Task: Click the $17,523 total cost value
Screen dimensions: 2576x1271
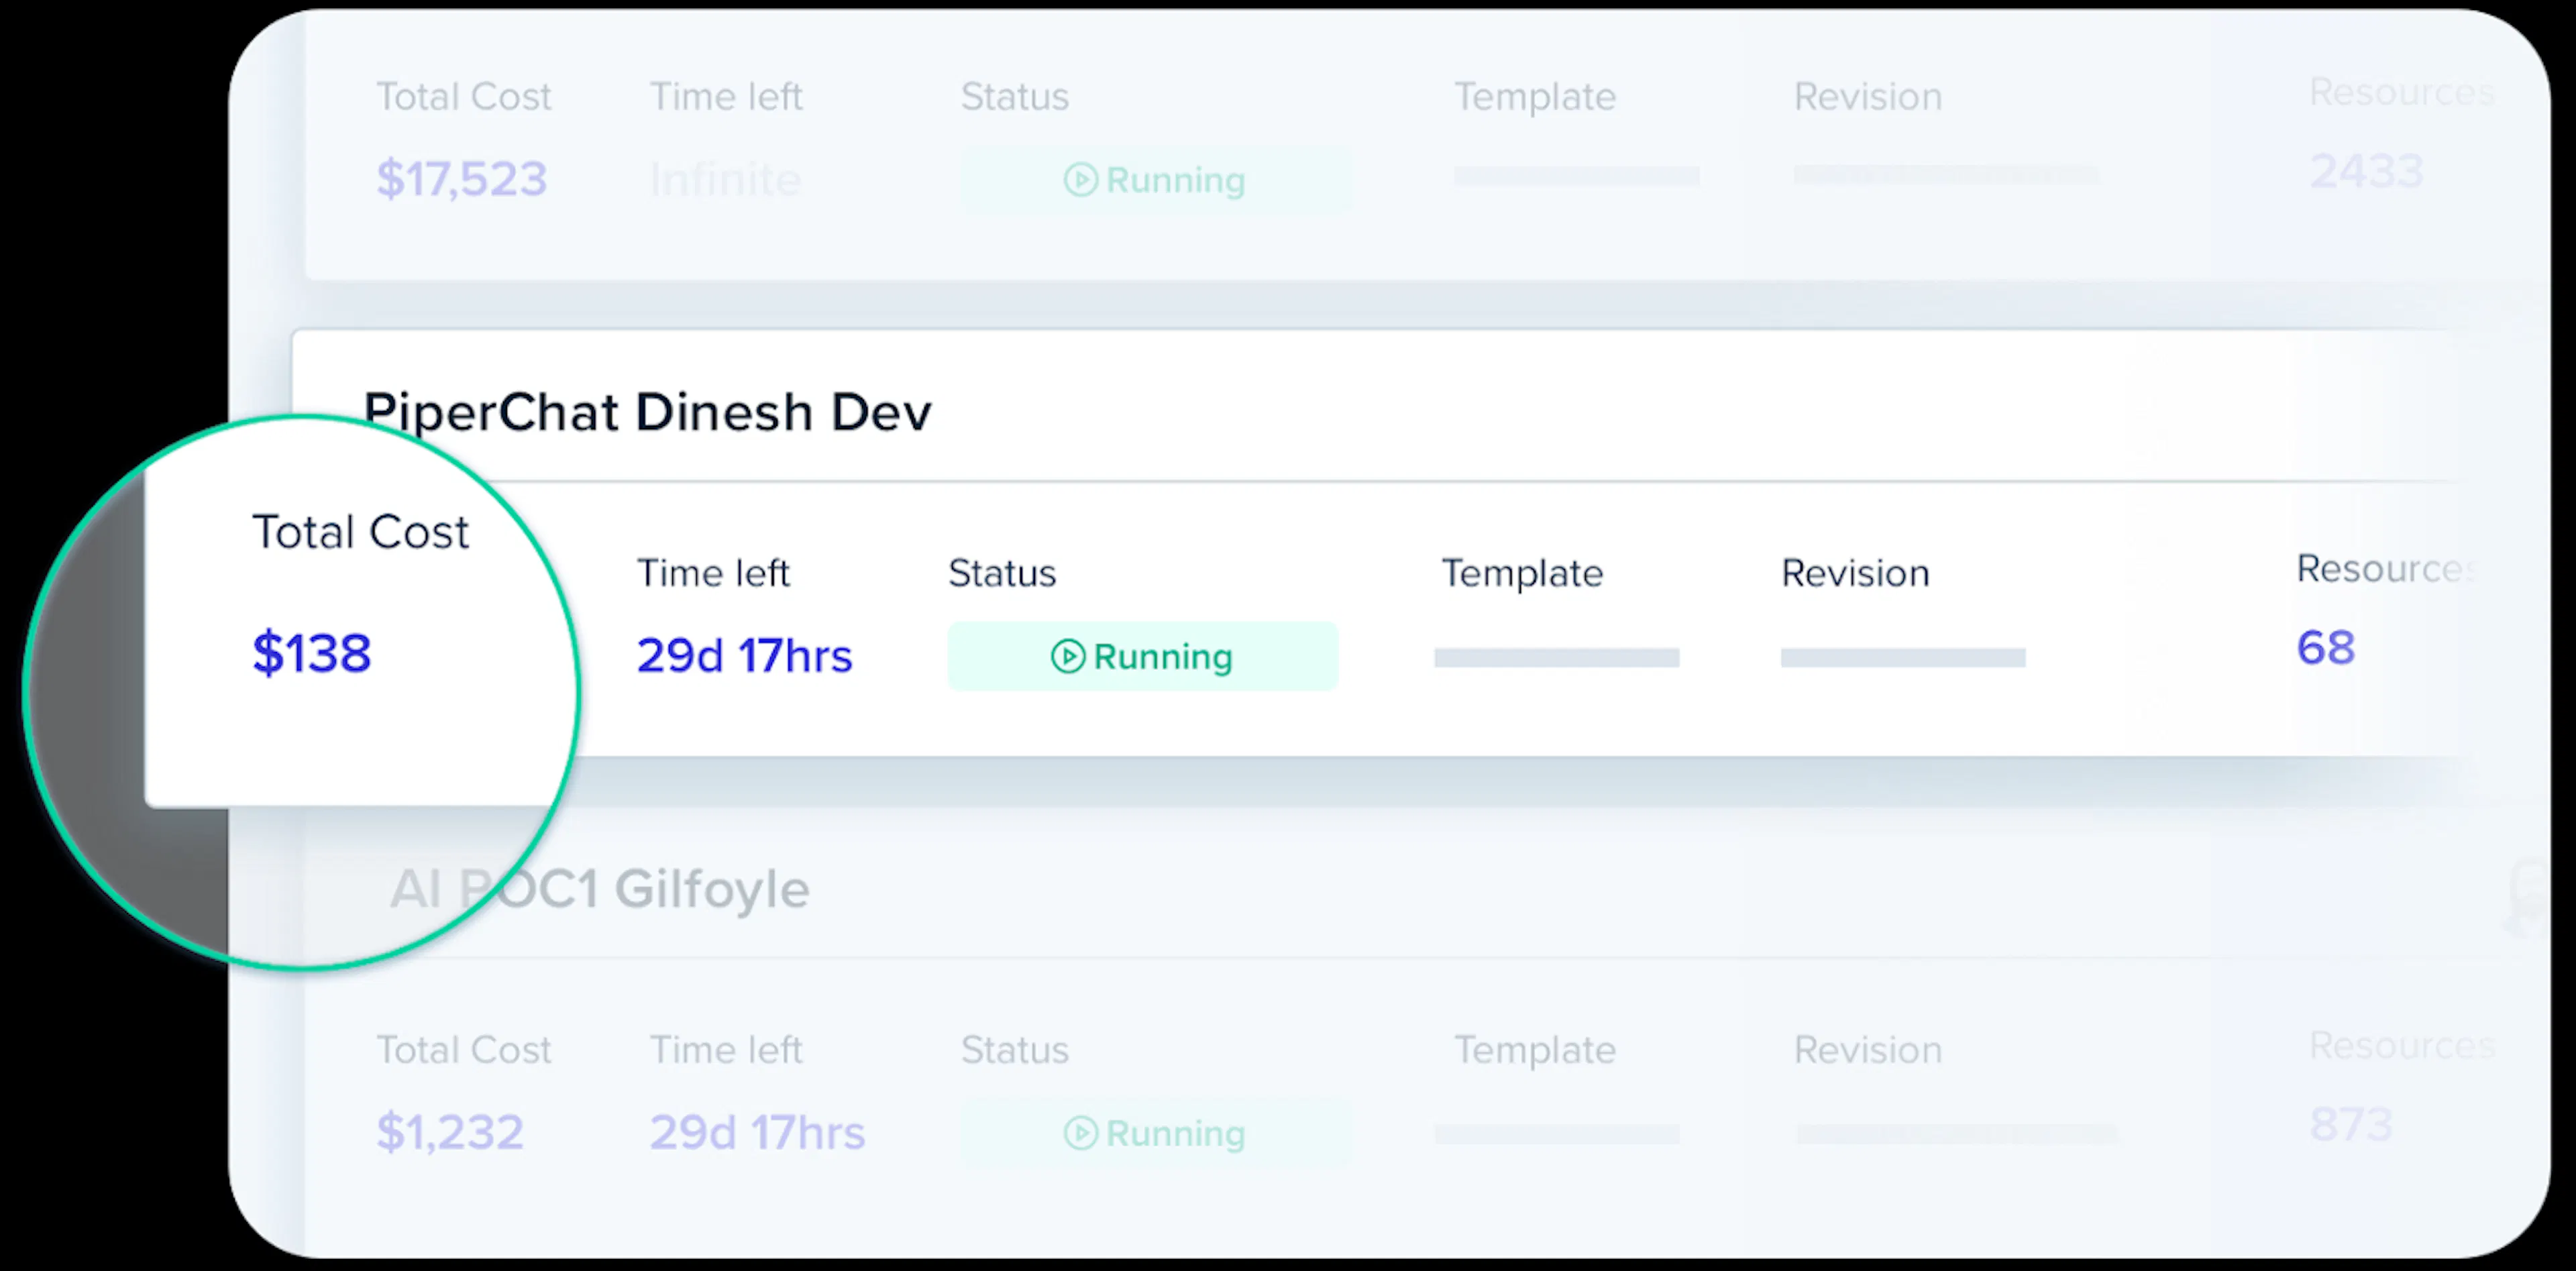Action: click(x=461, y=180)
